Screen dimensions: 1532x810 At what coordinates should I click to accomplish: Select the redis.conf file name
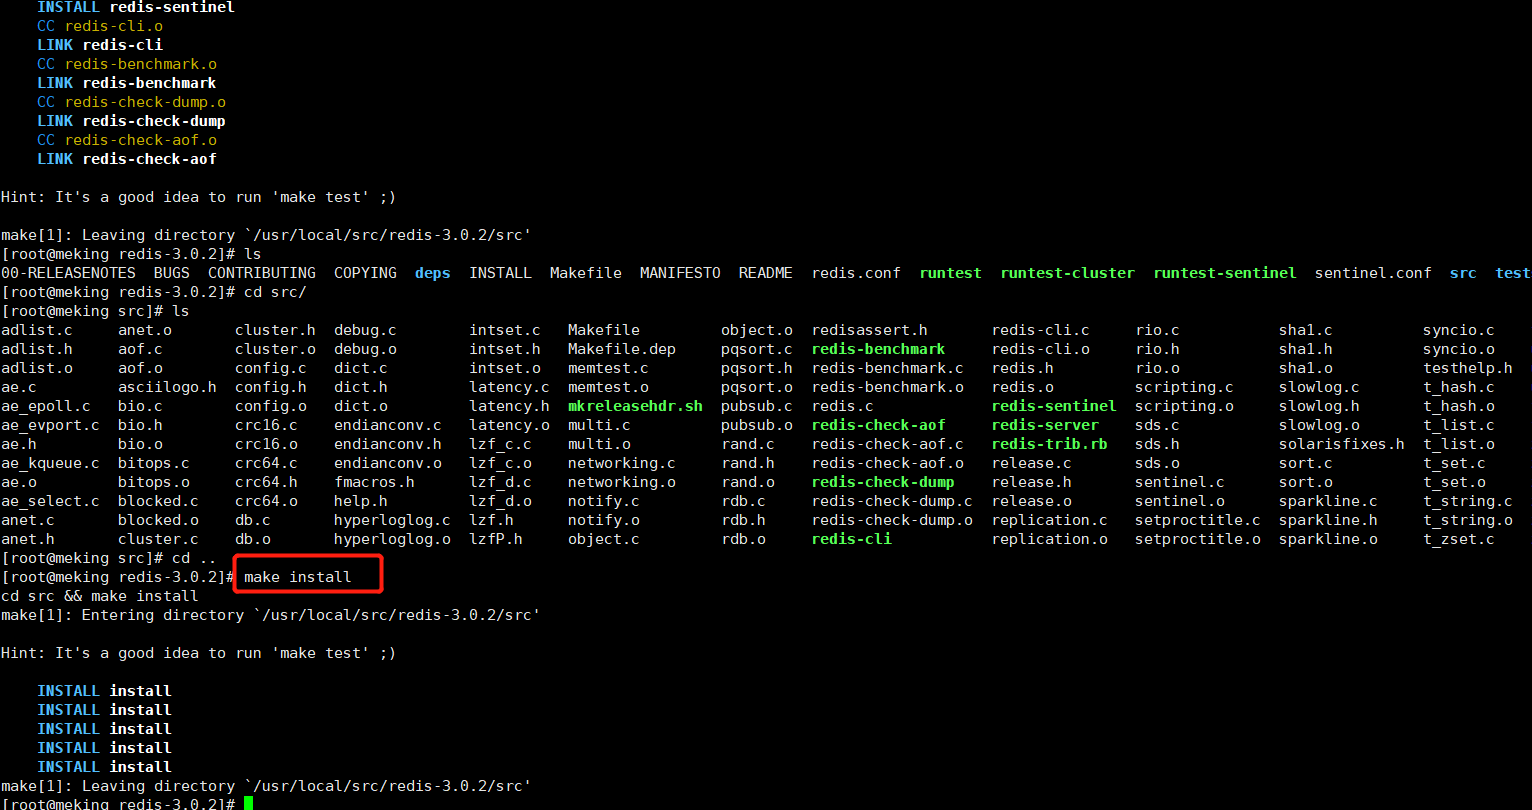pyautogui.click(x=856, y=273)
